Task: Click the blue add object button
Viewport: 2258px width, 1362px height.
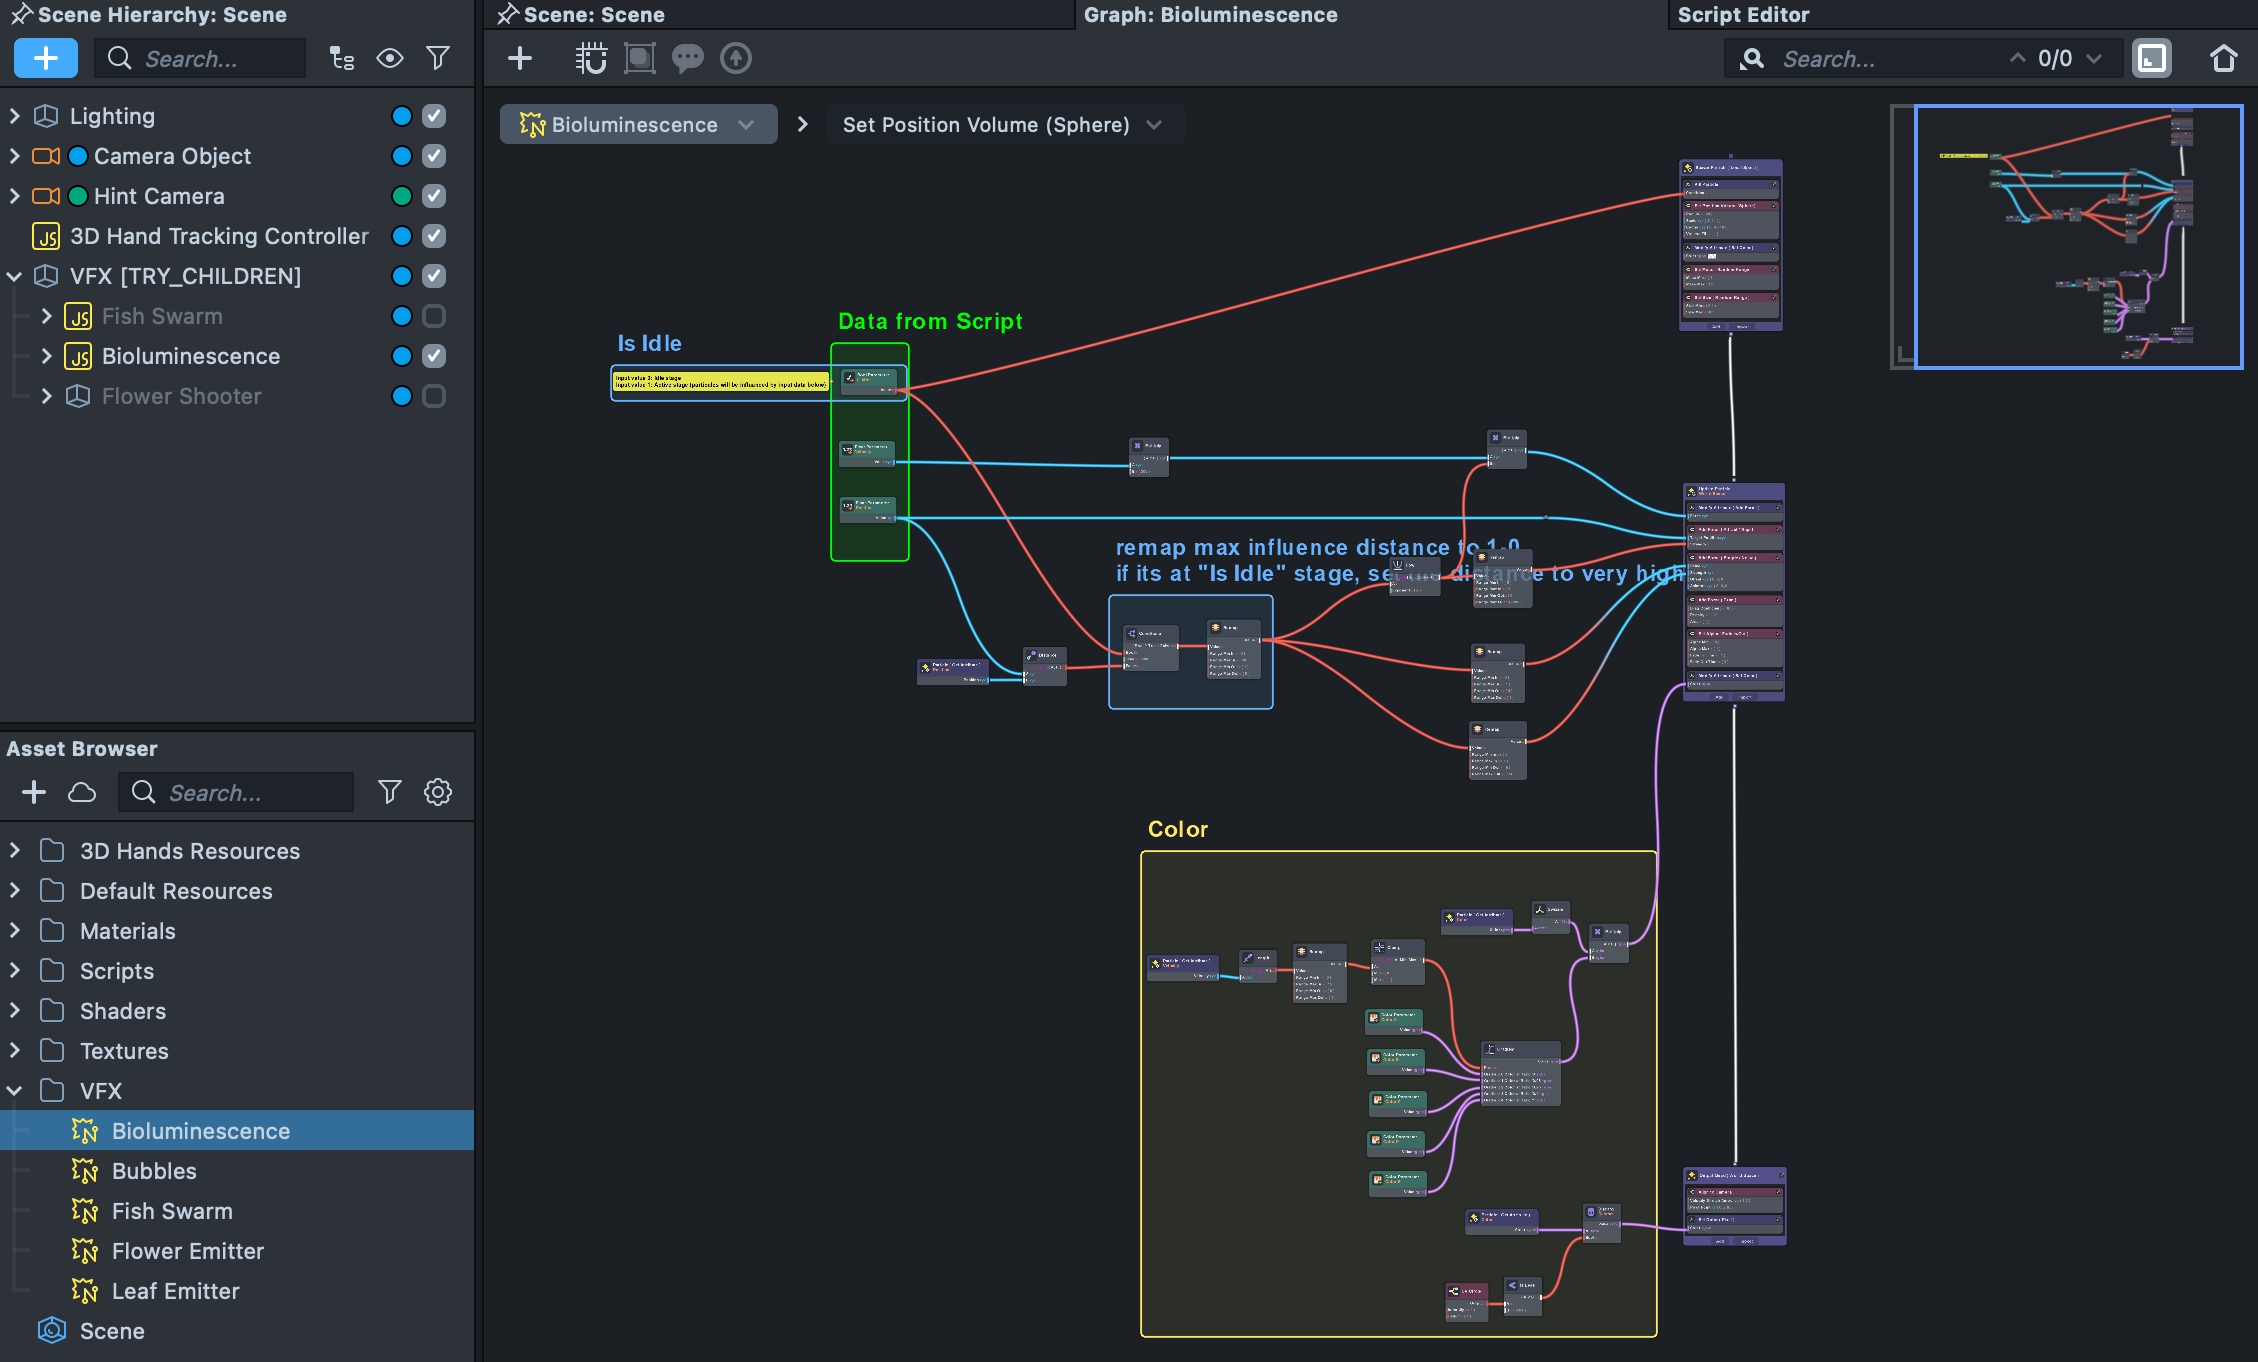Action: [45, 58]
